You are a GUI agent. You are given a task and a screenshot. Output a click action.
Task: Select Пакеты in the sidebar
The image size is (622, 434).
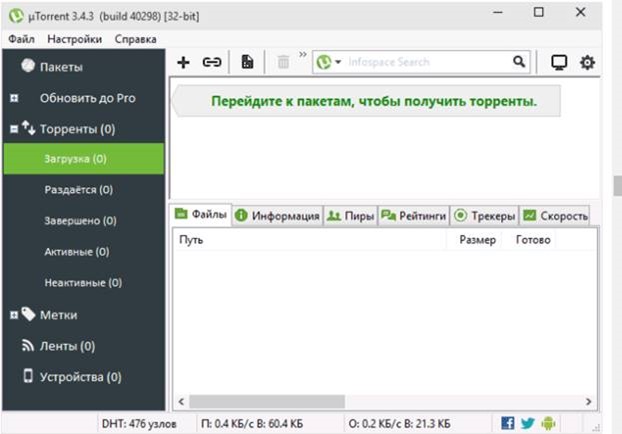84,67
